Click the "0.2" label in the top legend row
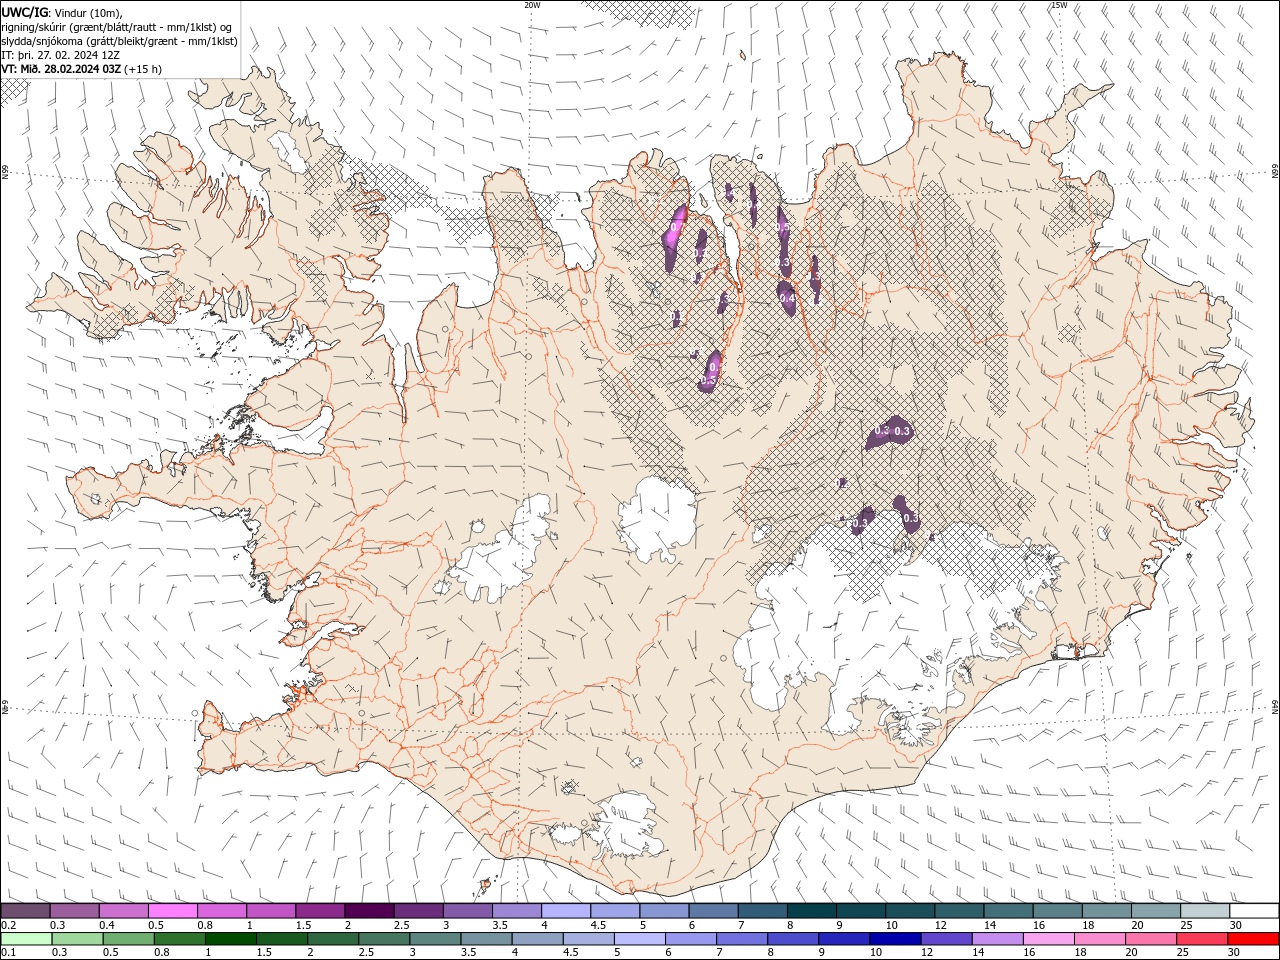Image resolution: width=1280 pixels, height=960 pixels. [8, 925]
